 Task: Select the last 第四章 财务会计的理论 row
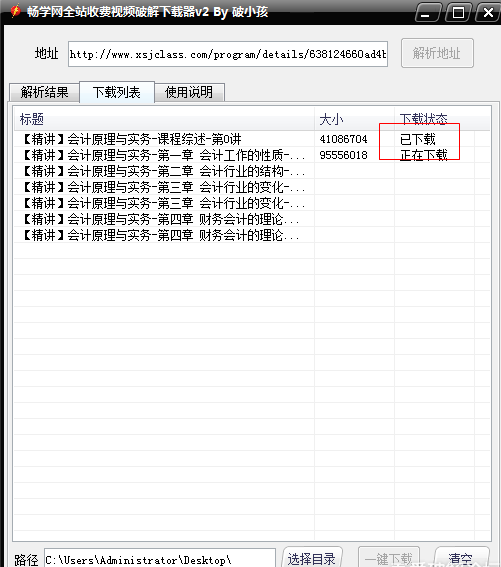point(252,235)
